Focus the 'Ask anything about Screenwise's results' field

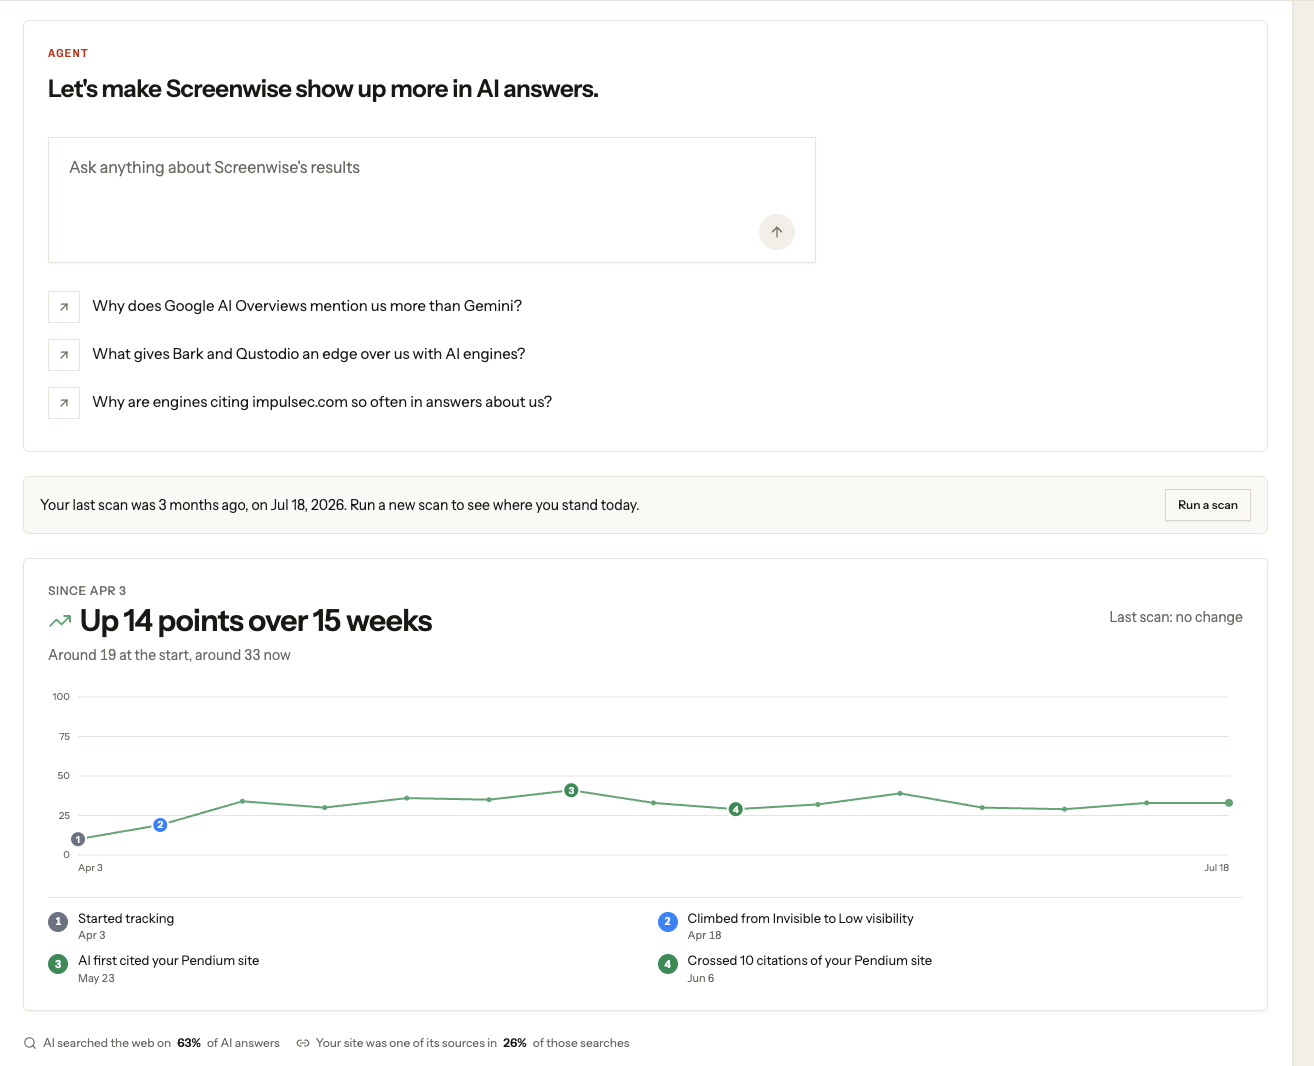[432, 200]
